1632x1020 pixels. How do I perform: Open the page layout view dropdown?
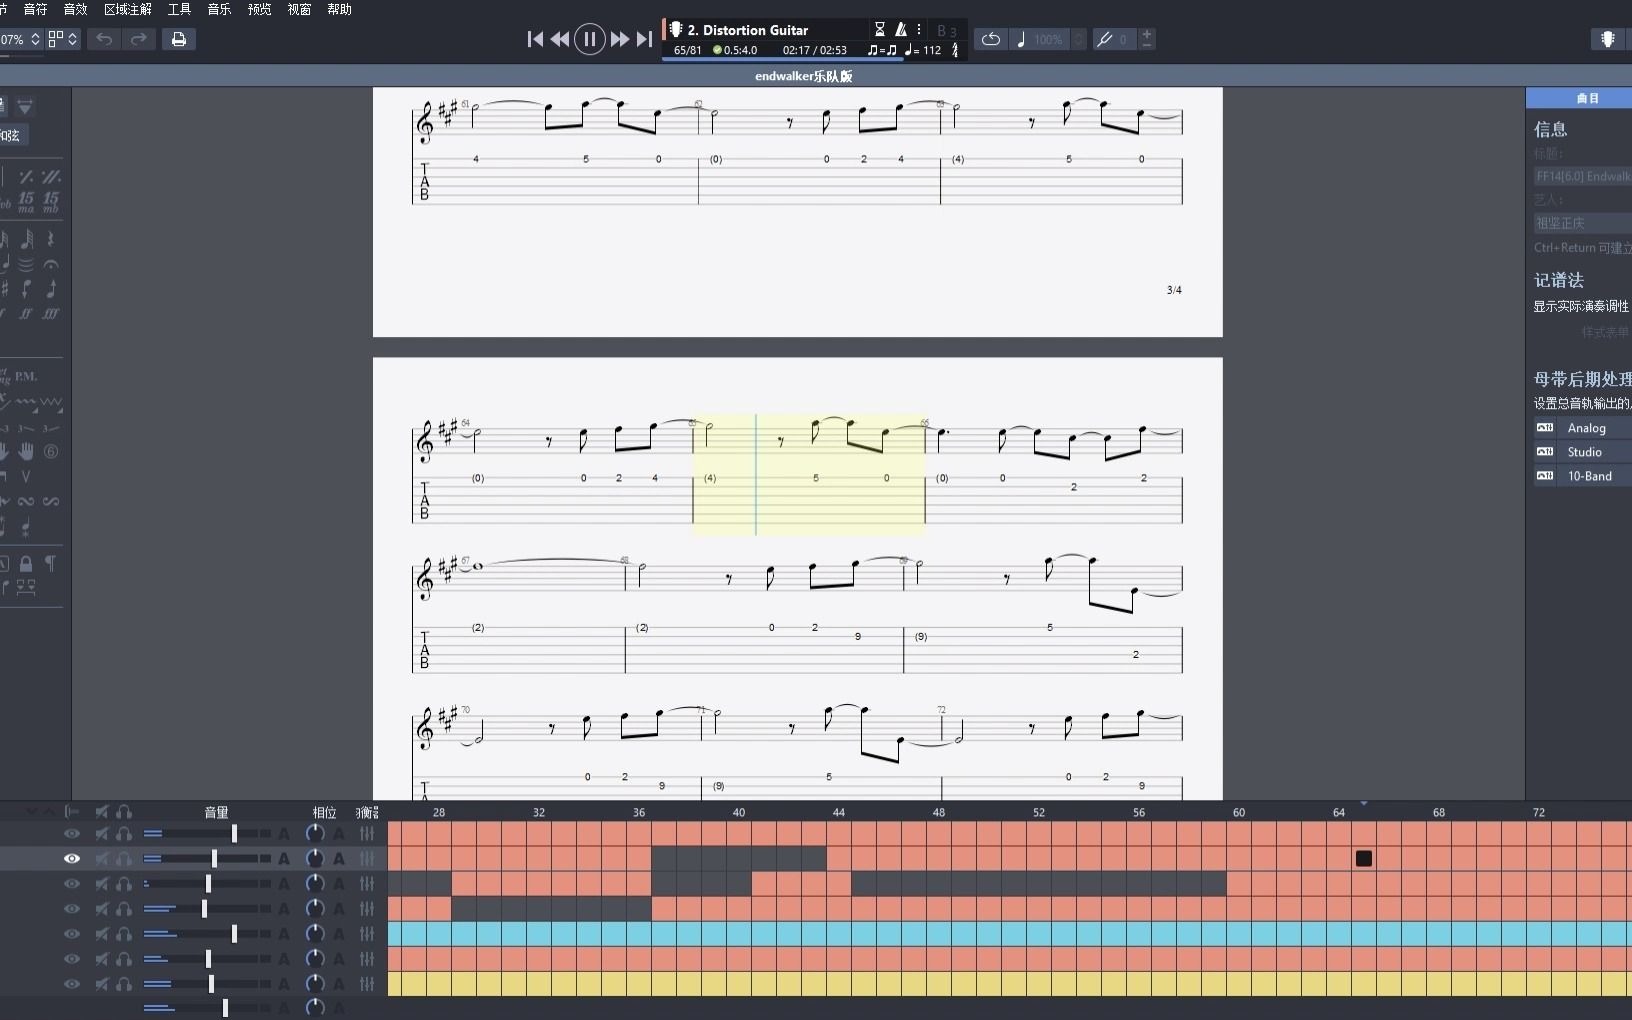point(63,39)
